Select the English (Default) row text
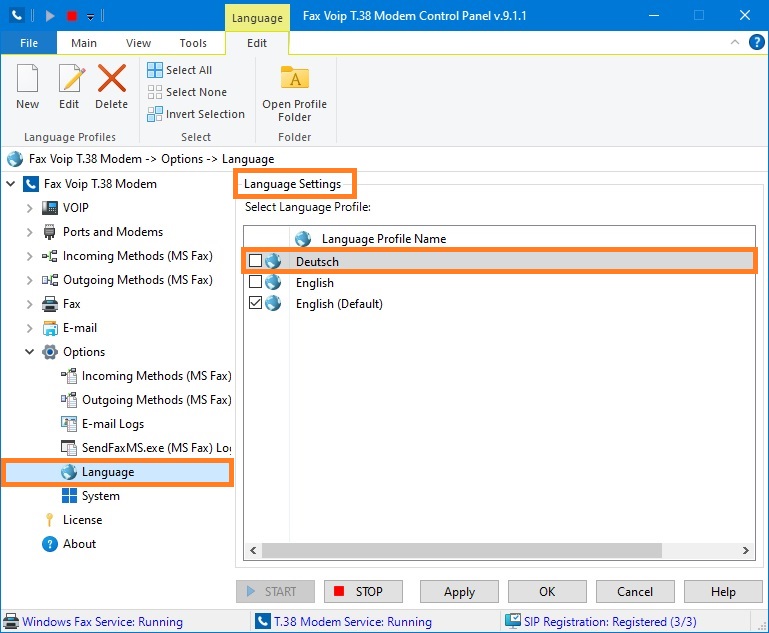 coord(339,304)
